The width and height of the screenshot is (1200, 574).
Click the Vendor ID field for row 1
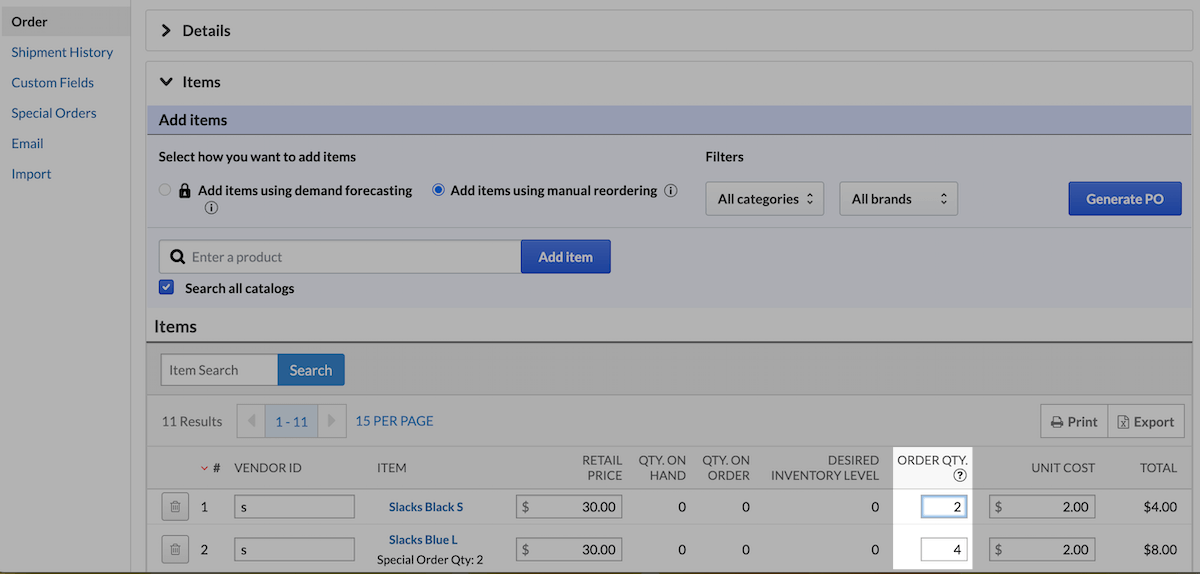(295, 507)
